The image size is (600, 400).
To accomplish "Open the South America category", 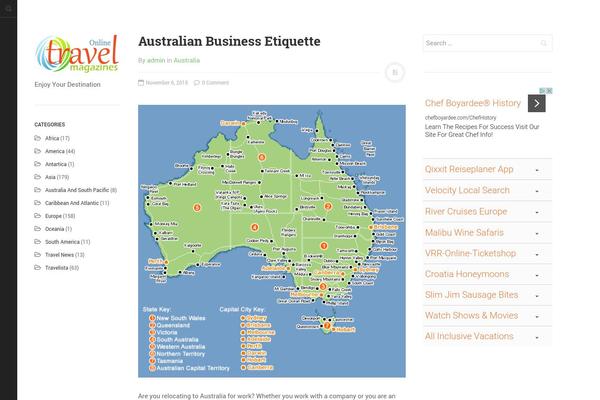I will (62, 242).
